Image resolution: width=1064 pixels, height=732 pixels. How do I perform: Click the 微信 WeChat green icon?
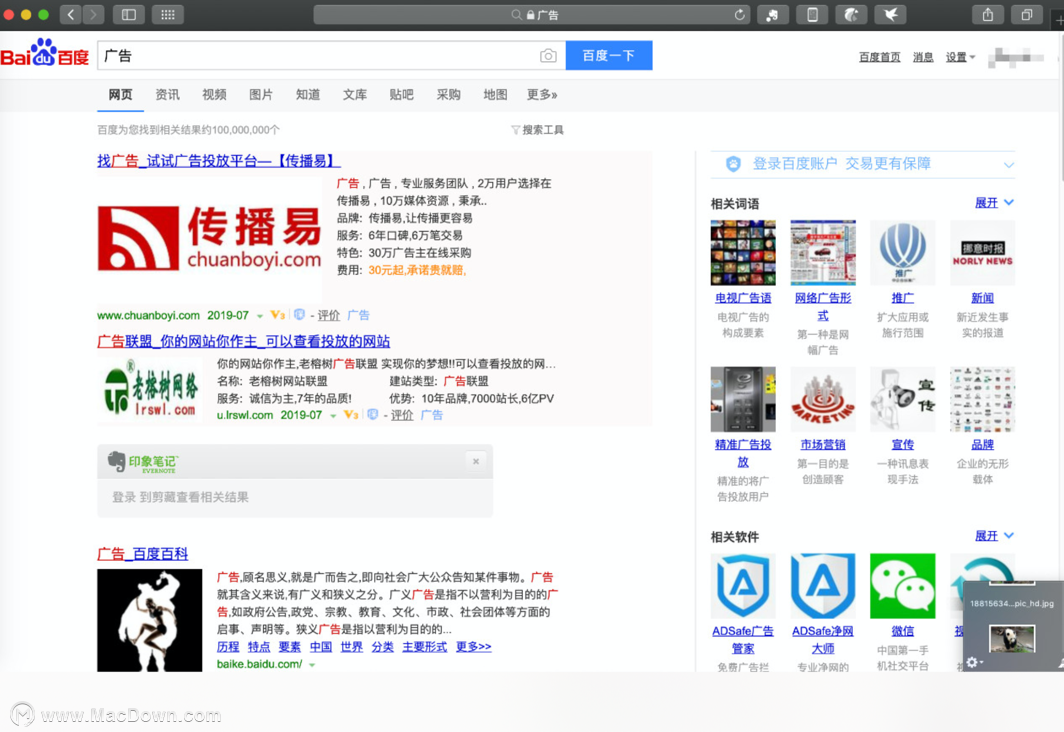902,586
